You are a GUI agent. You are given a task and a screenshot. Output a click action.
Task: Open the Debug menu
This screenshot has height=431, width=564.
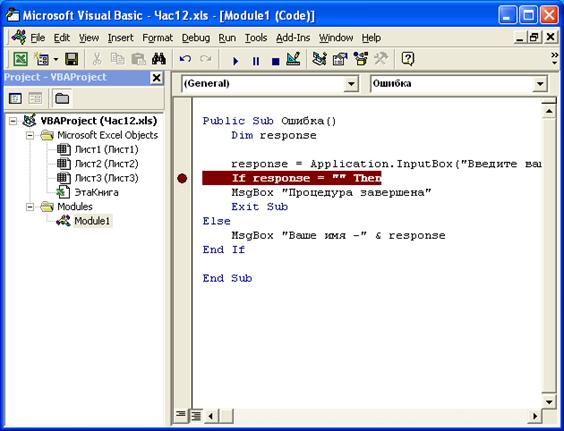[196, 38]
